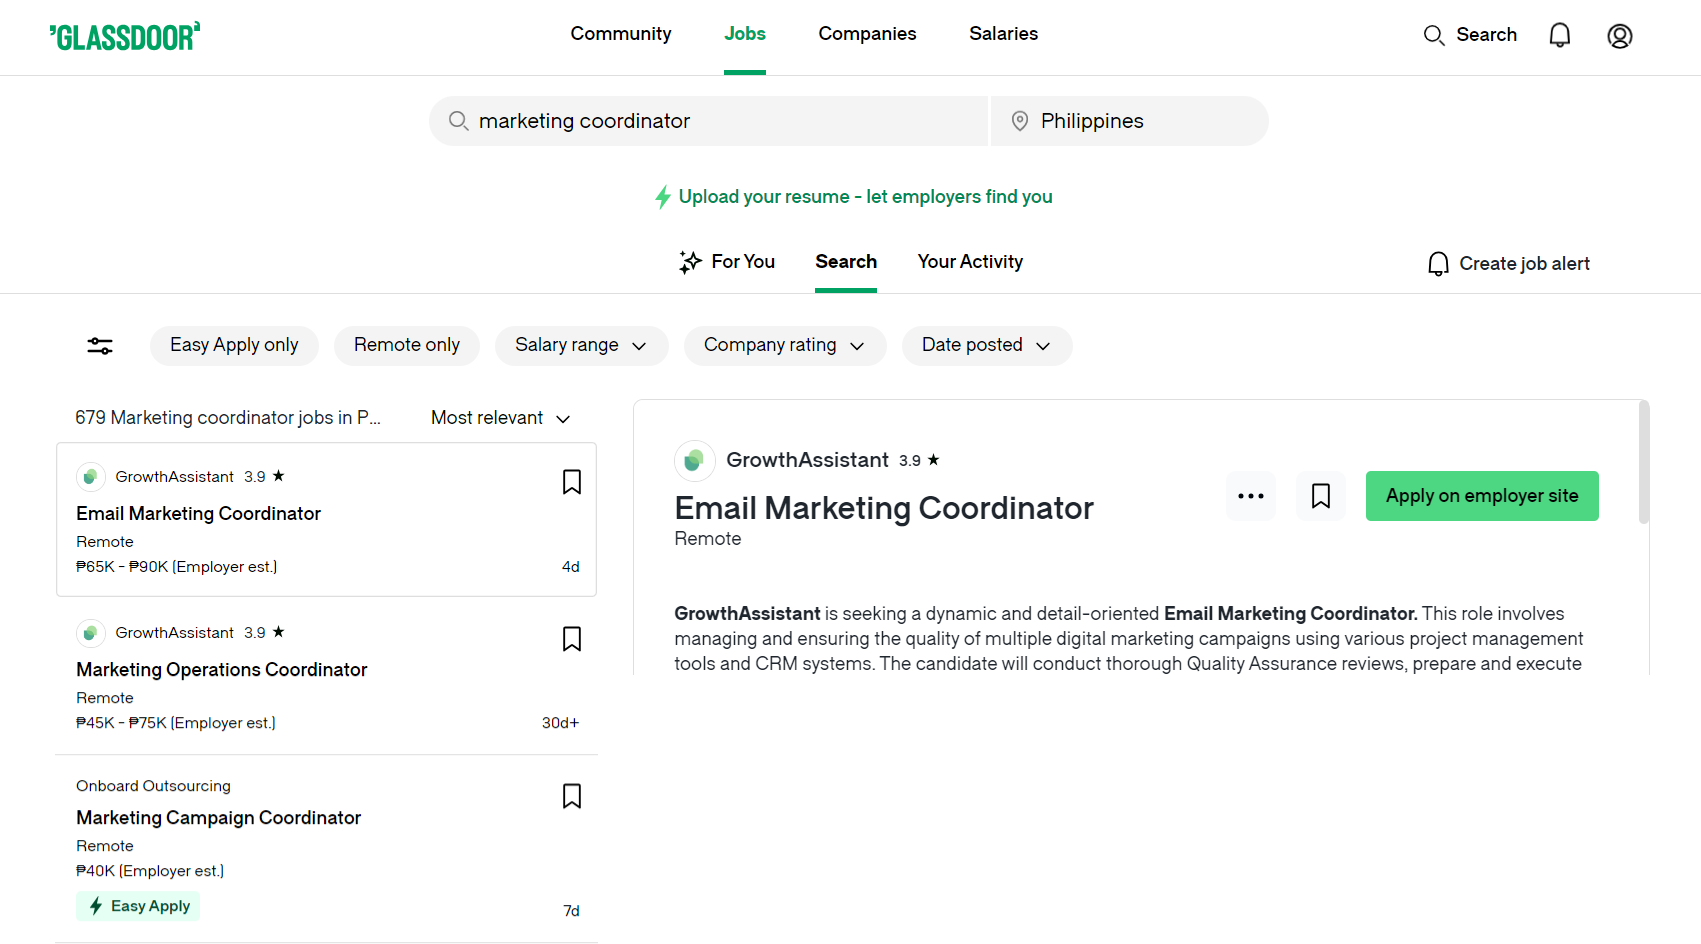Toggle the Easy Apply only filter
This screenshot has height=944, width=1701.
(x=234, y=345)
